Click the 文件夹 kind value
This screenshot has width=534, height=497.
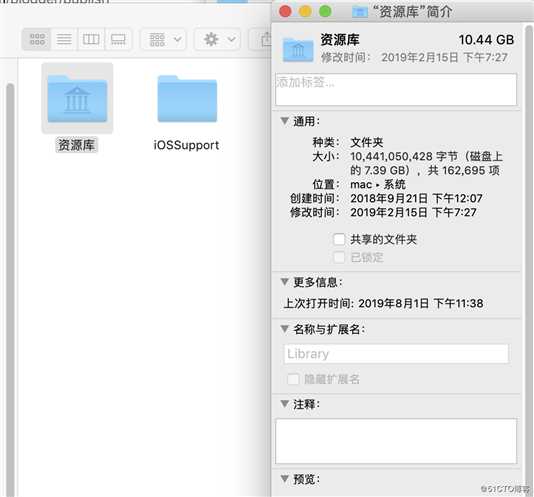(367, 142)
